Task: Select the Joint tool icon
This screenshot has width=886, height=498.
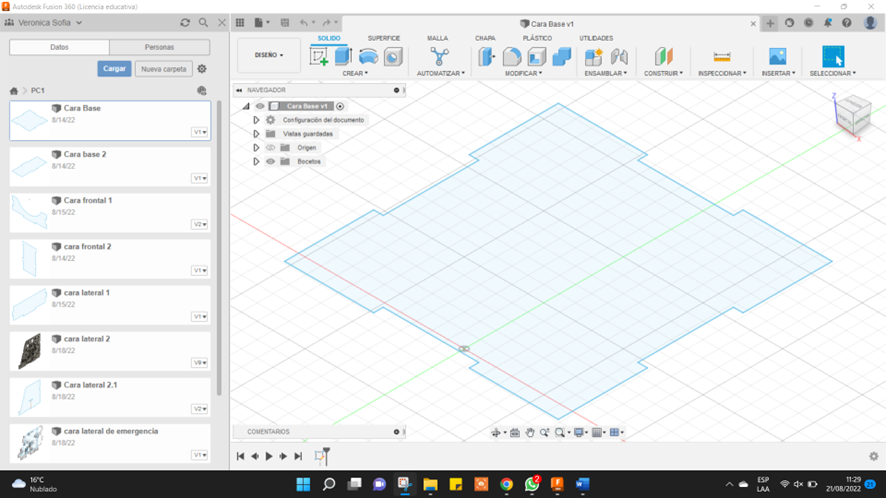Action: pyautogui.click(x=619, y=57)
